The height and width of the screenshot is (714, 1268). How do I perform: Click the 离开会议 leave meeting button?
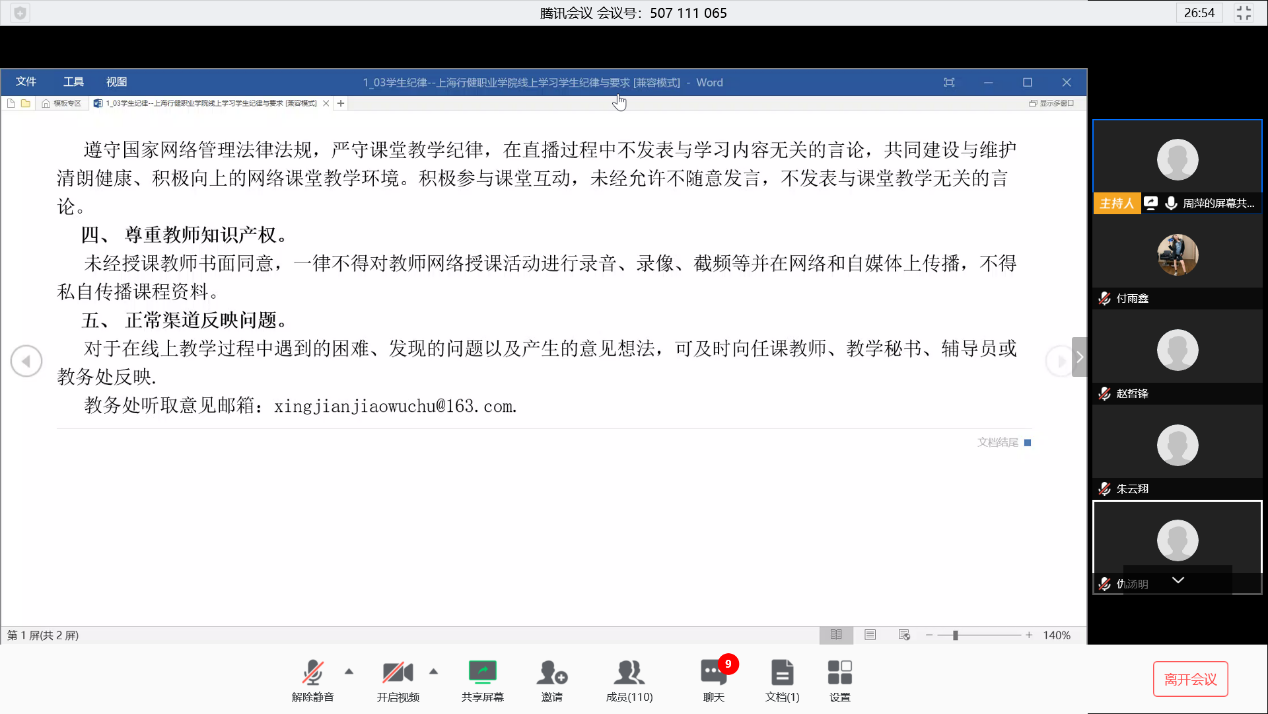pos(1190,679)
